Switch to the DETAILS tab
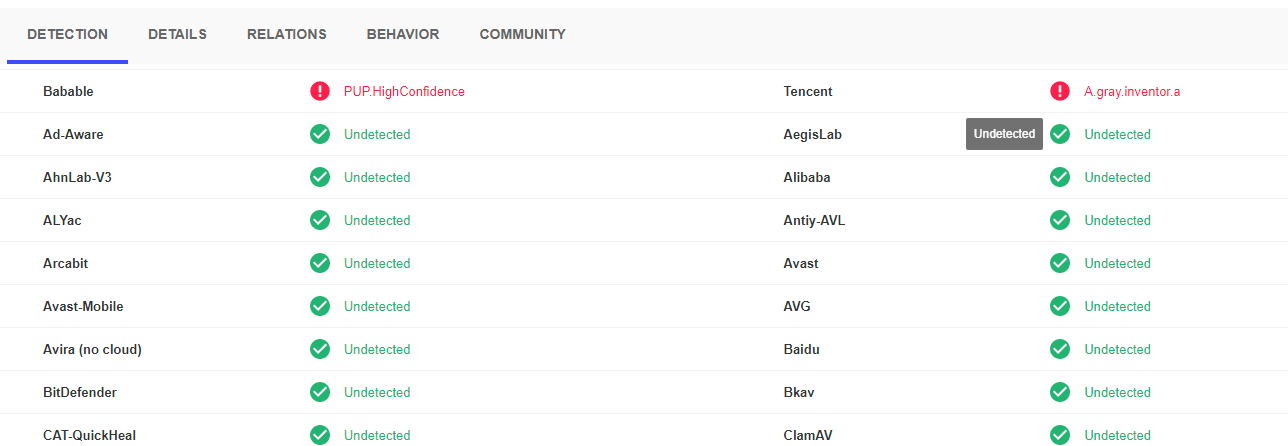 177,34
